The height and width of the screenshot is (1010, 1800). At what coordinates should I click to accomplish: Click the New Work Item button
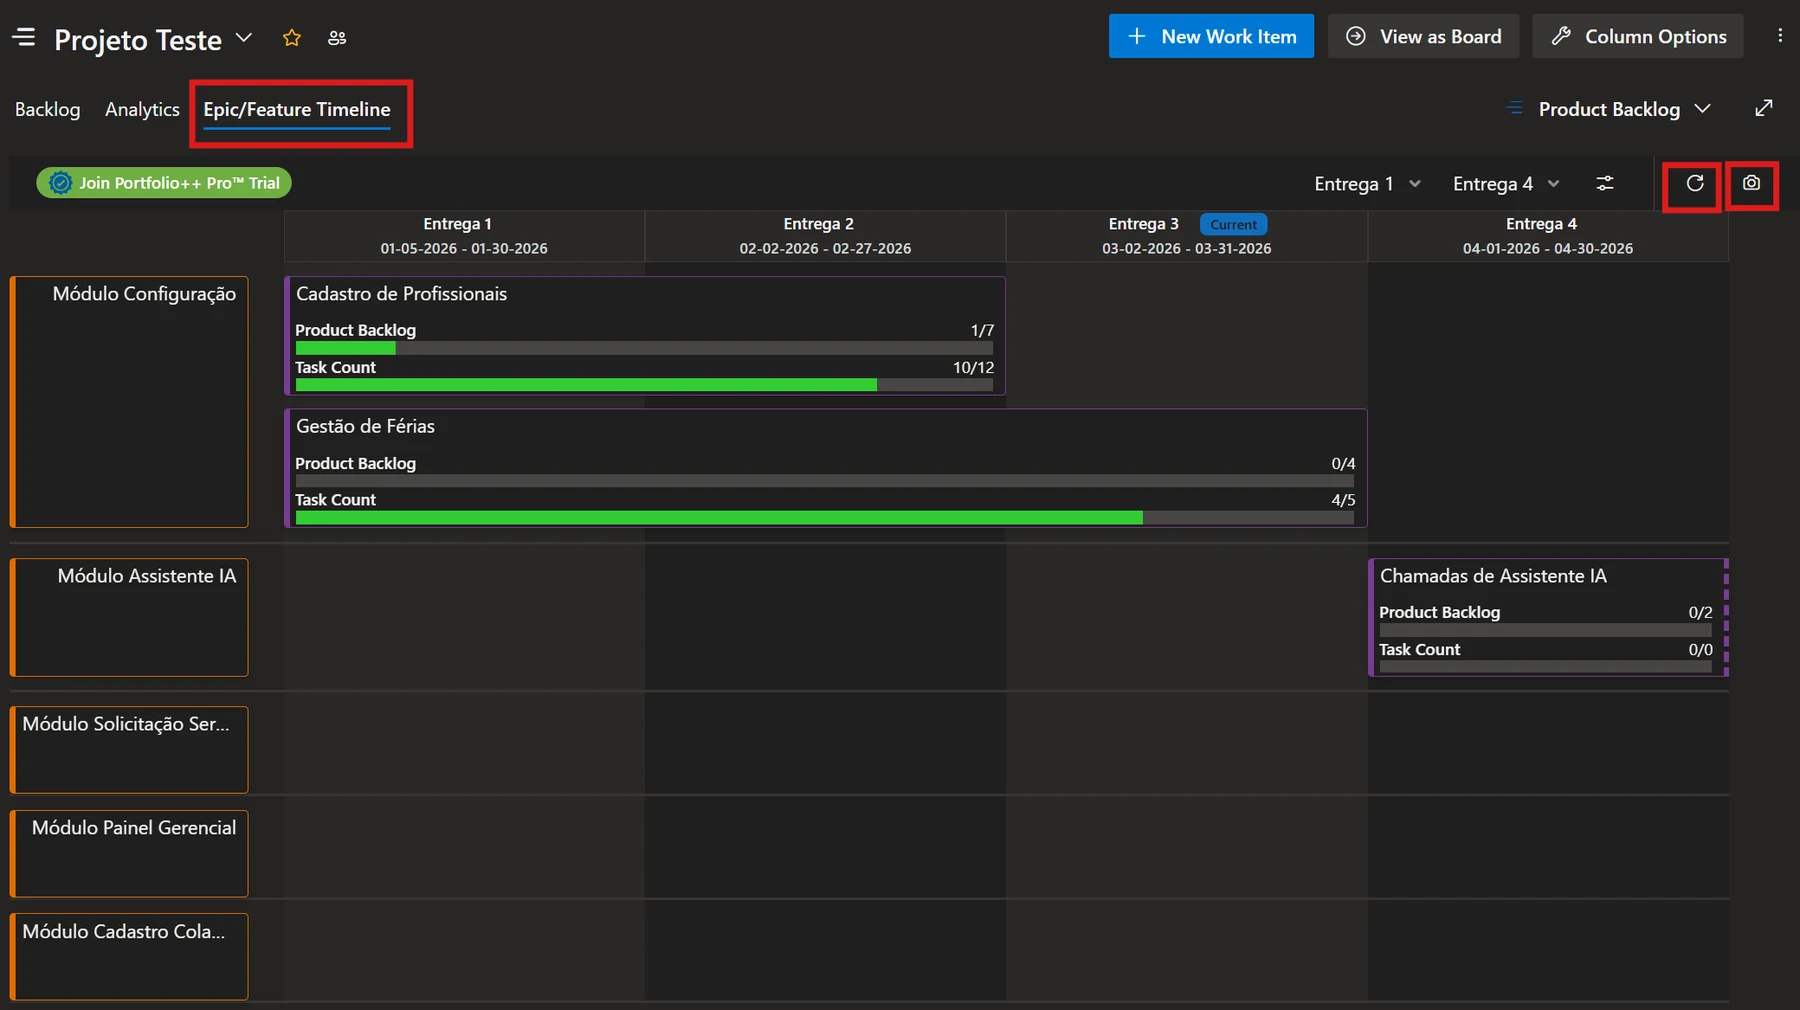tap(1211, 36)
